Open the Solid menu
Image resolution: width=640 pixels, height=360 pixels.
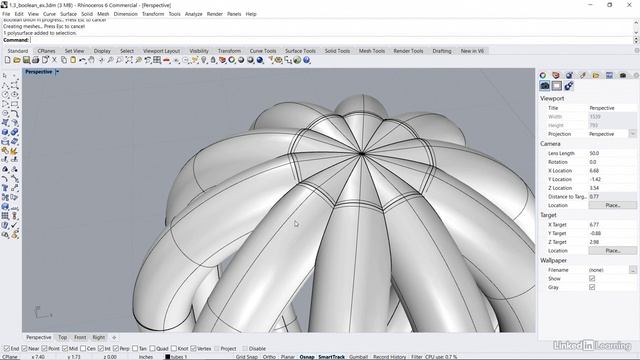87,14
